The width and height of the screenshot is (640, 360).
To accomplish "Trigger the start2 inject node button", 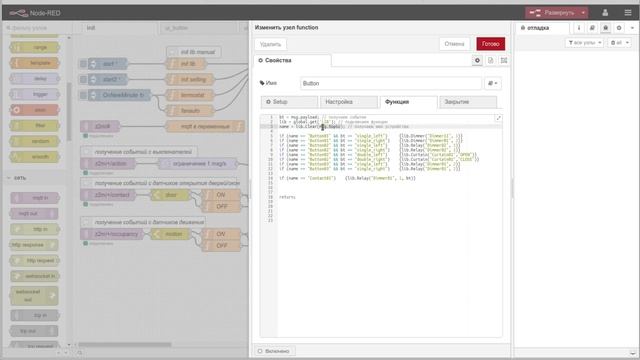I will 83,79.
